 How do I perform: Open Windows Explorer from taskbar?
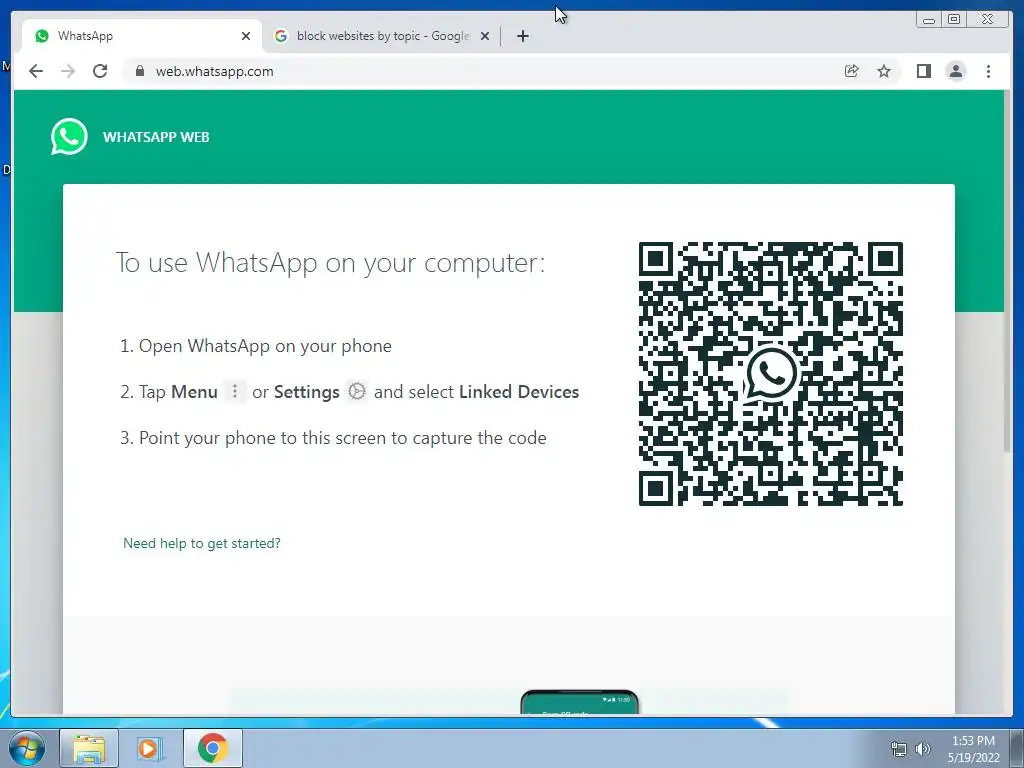click(89, 748)
